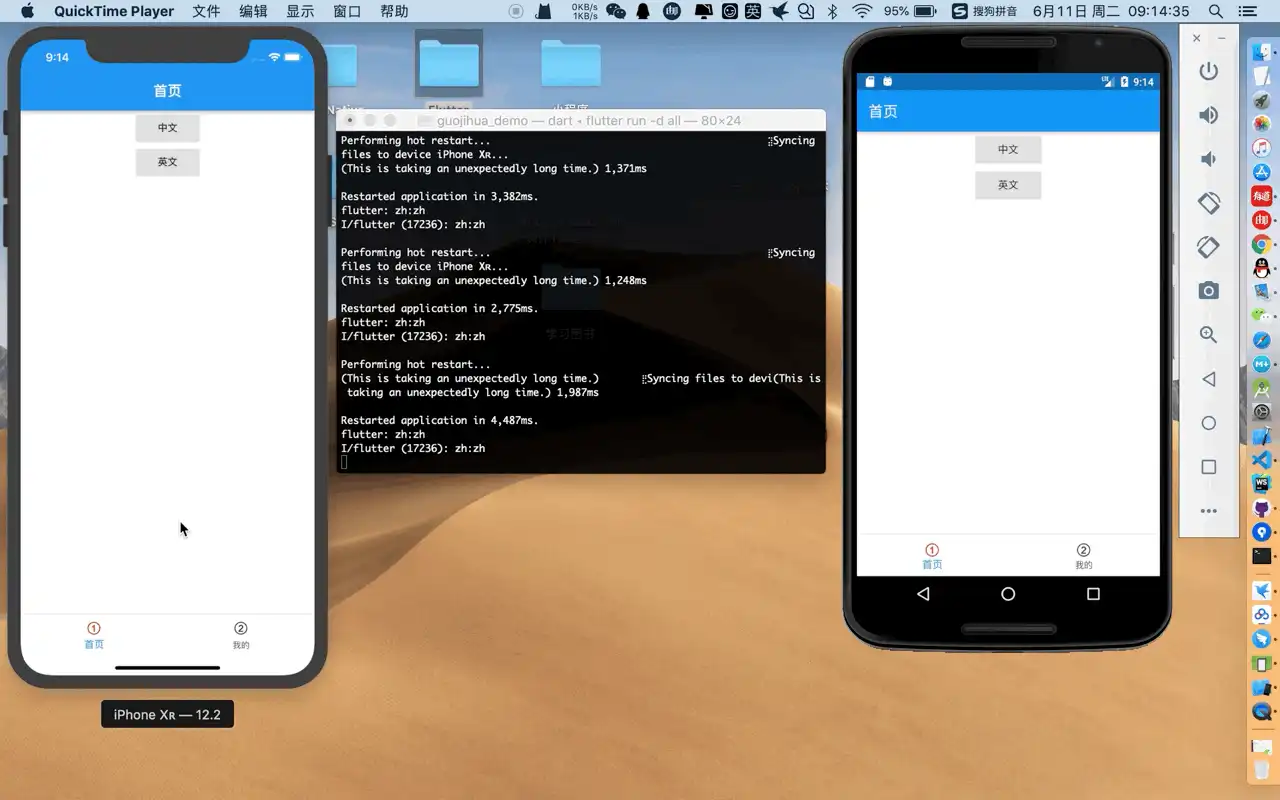Open the 搜狗拼音 input method dropdown
Screen dimensions: 1280x800
tap(985, 11)
